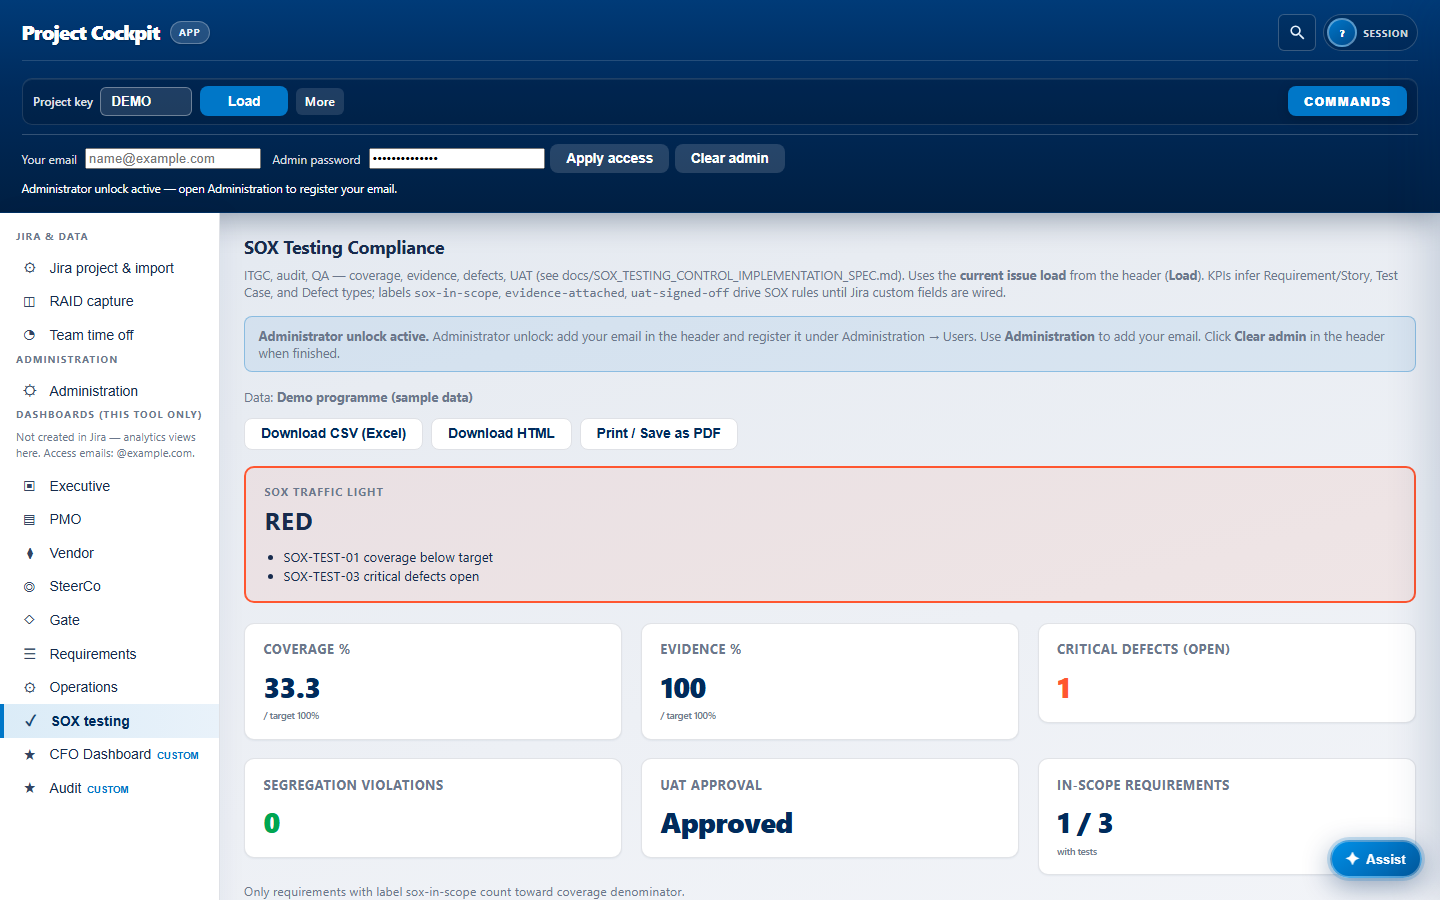Viewport: 1440px width, 900px height.
Task: Click the Executive dashboard icon
Action: pos(30,486)
